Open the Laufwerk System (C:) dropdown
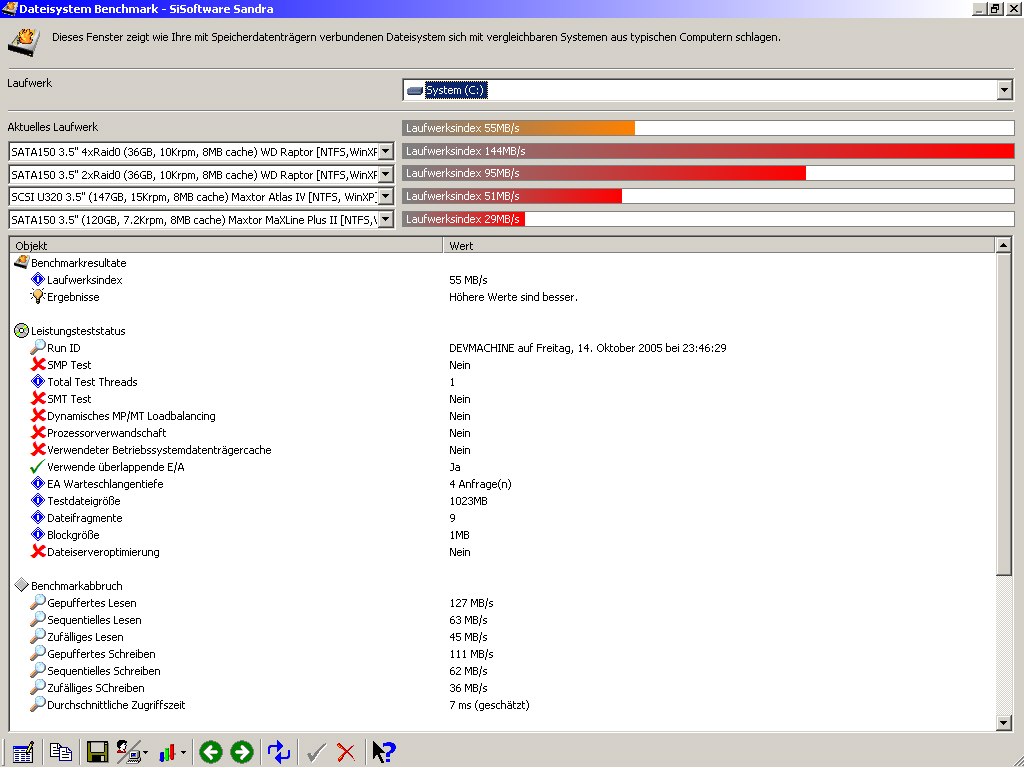Viewport: 1024px width, 768px height. point(1004,90)
